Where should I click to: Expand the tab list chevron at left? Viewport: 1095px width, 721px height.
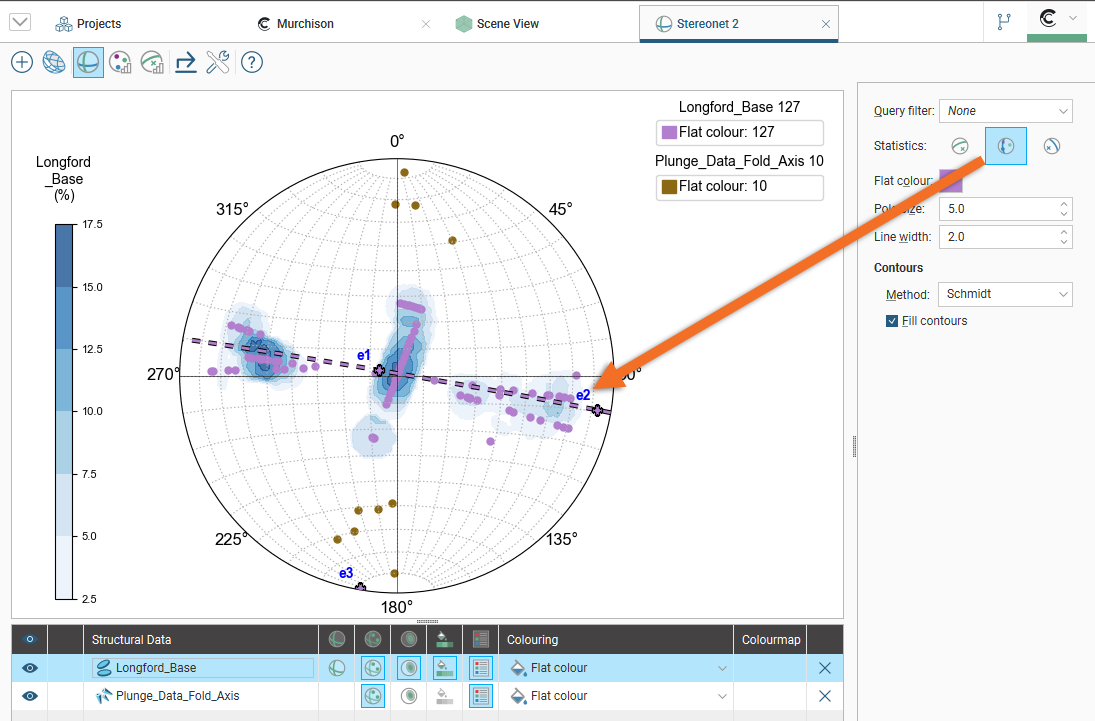coord(20,22)
